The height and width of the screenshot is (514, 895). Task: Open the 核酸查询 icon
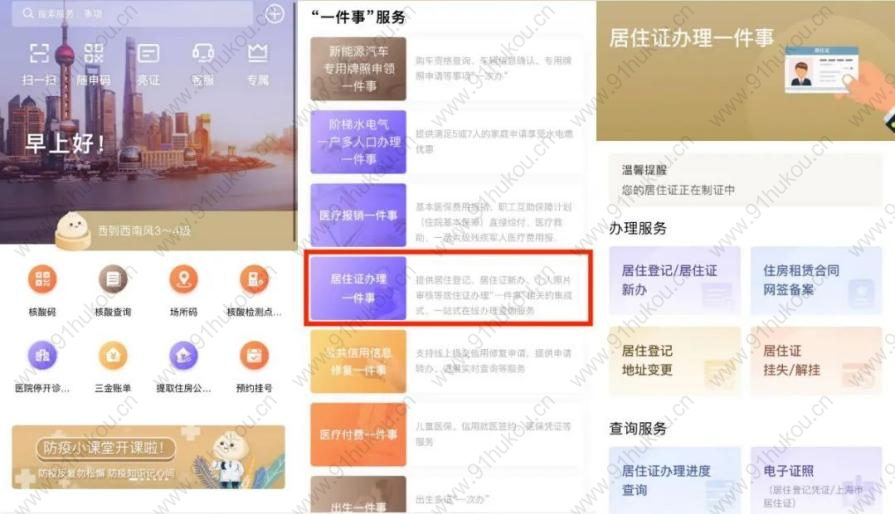(x=113, y=279)
